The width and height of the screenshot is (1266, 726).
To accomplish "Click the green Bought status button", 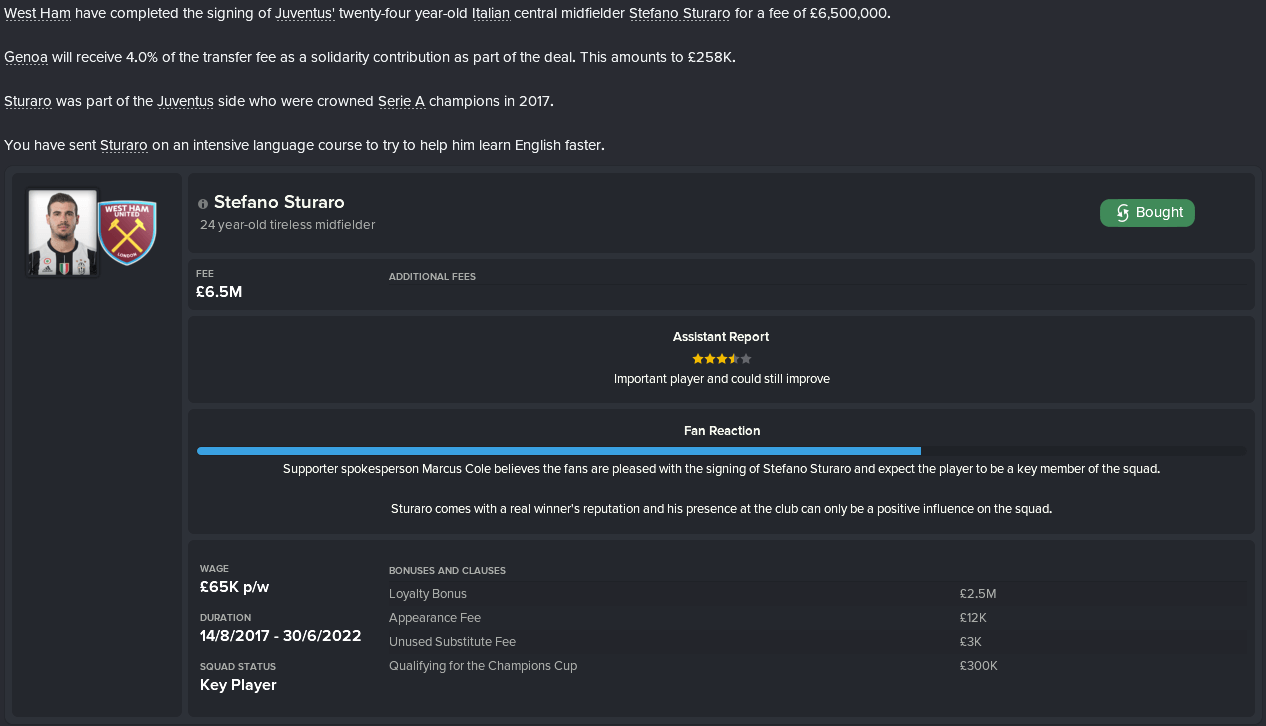I will (1147, 212).
